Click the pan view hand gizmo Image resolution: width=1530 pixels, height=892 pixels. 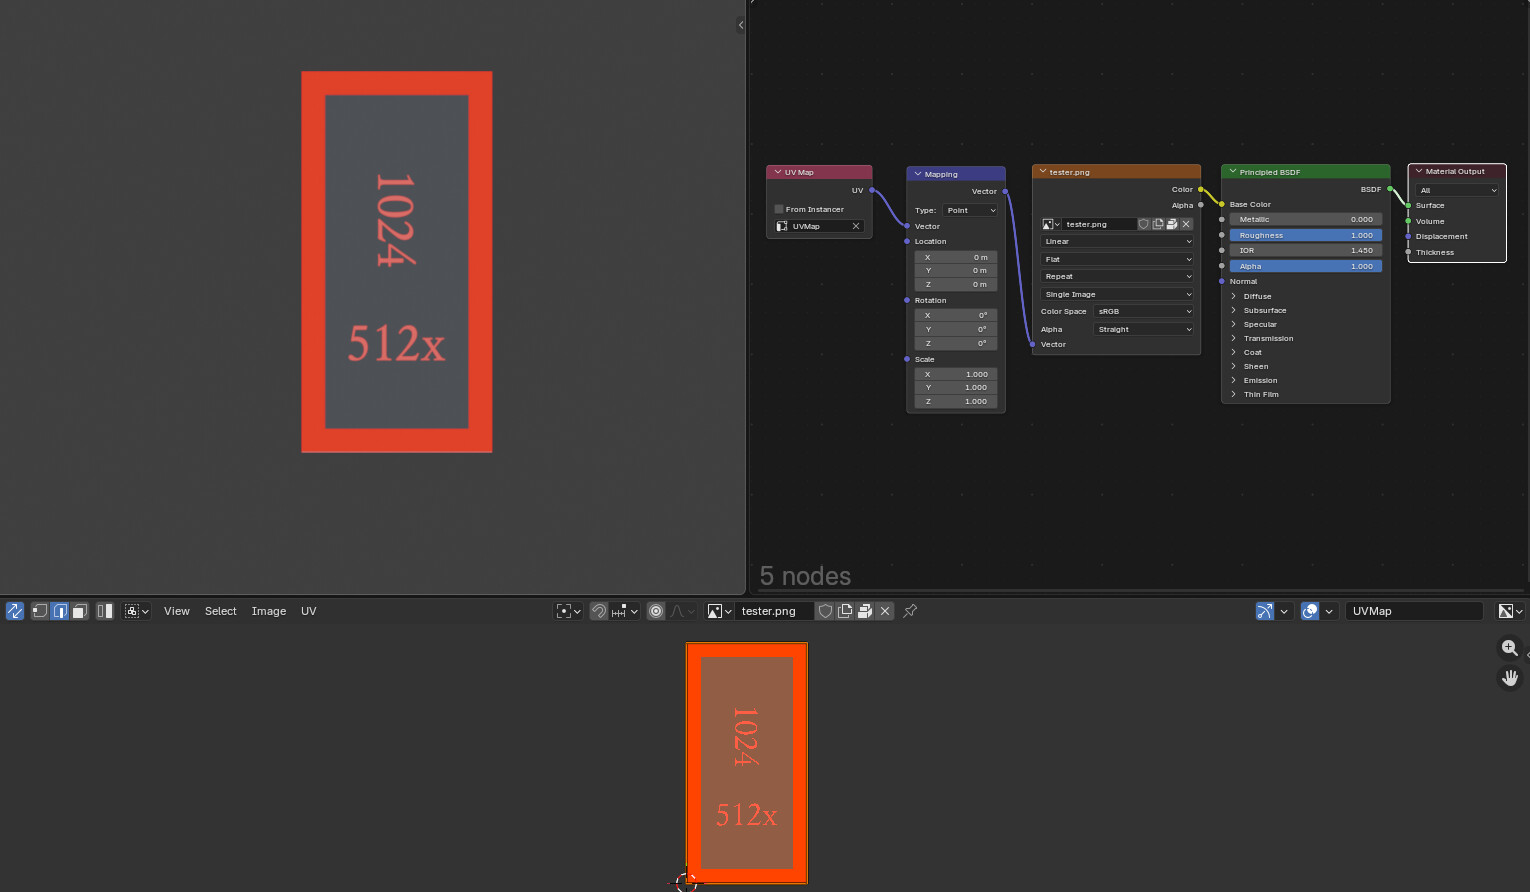click(x=1510, y=678)
